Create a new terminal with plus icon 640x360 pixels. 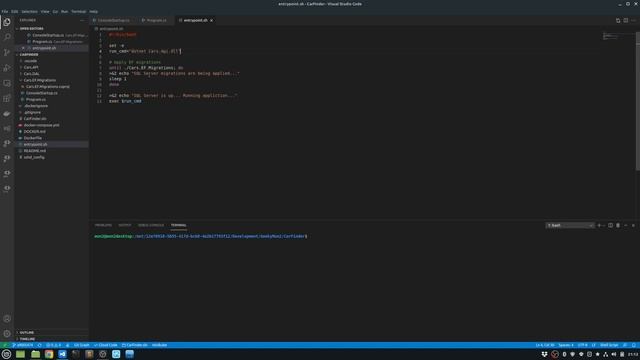tap(599, 225)
